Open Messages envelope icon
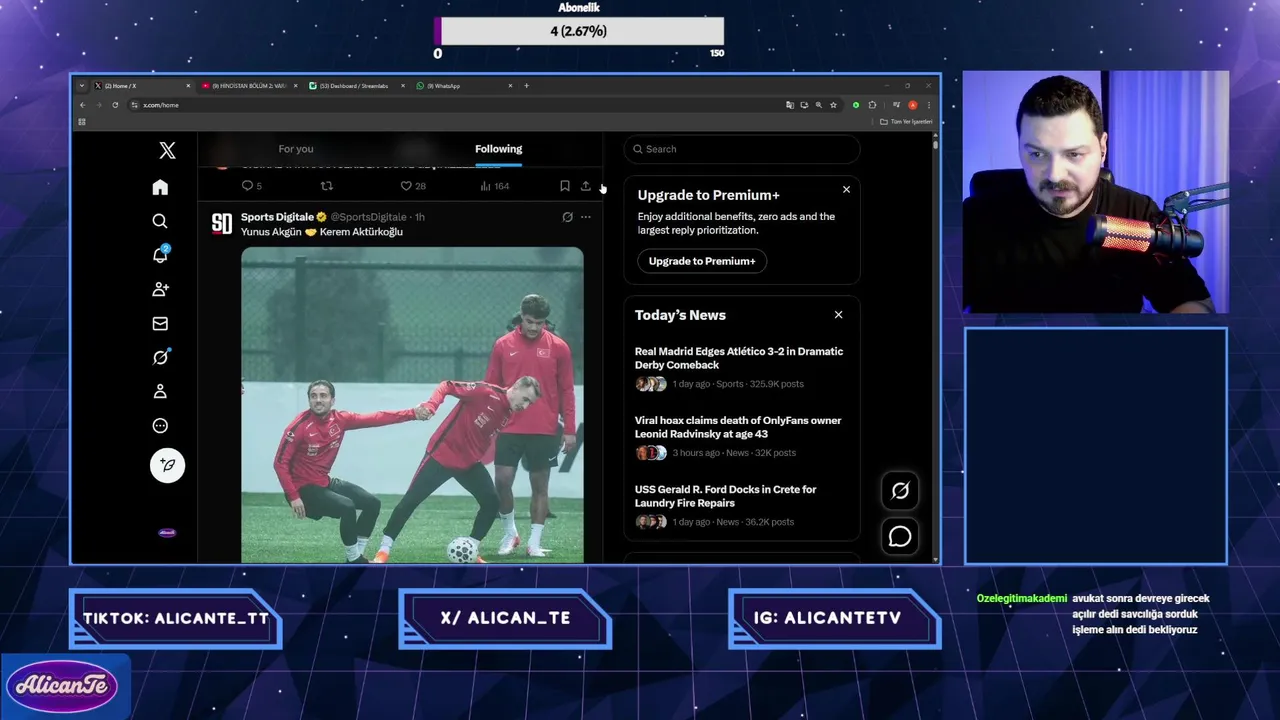This screenshot has height=720, width=1280. point(160,323)
